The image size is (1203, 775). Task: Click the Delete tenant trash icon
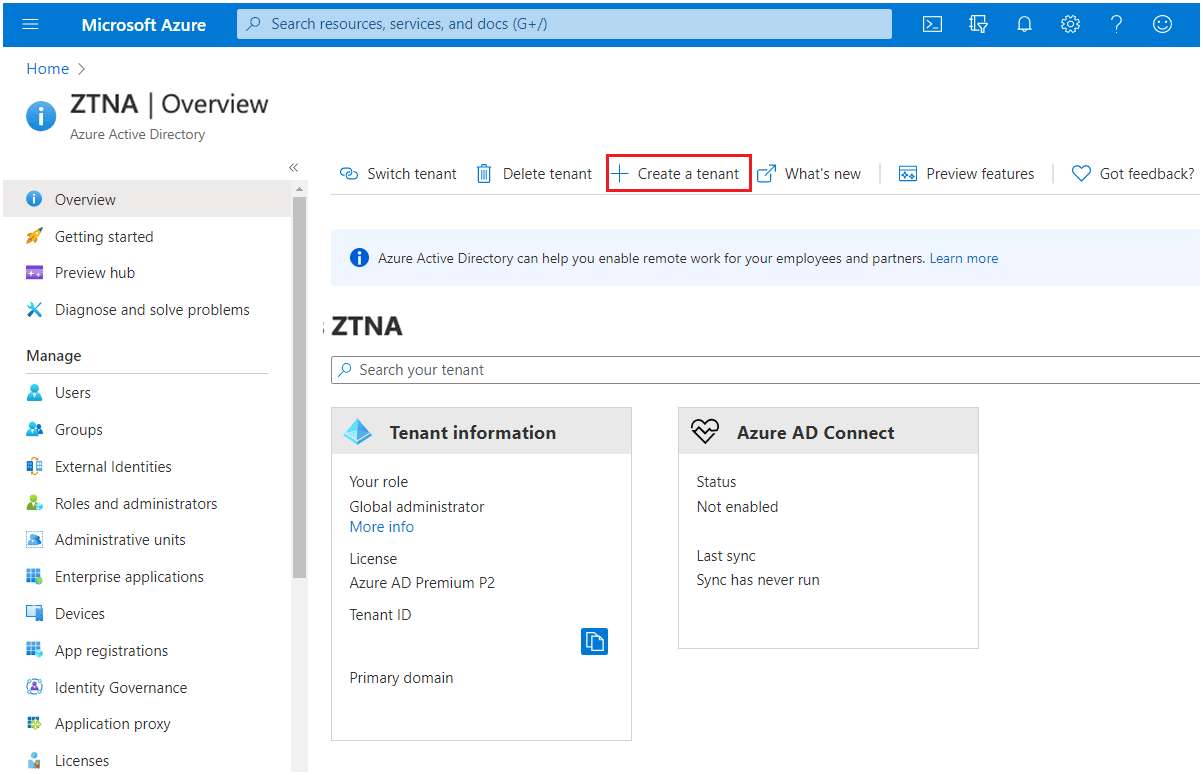click(484, 174)
